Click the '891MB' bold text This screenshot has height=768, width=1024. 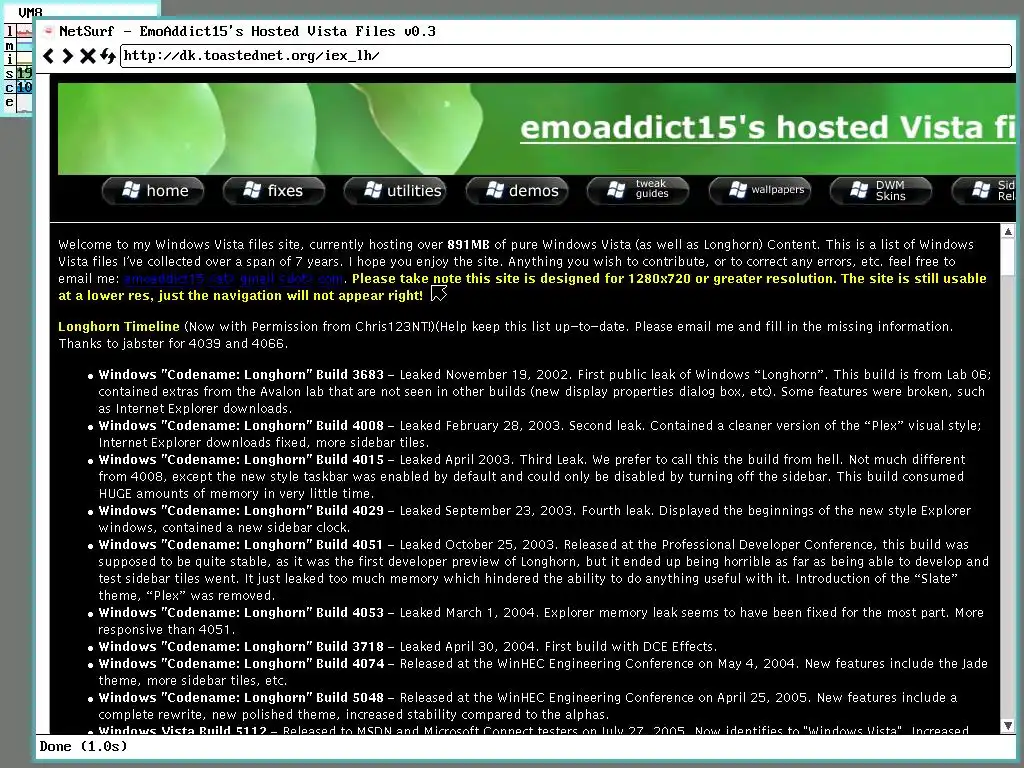click(x=468, y=245)
